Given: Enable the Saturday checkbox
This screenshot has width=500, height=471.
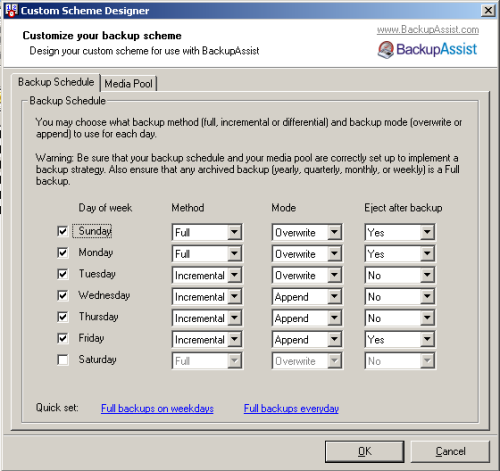Looking at the screenshot, I should coord(63,360).
